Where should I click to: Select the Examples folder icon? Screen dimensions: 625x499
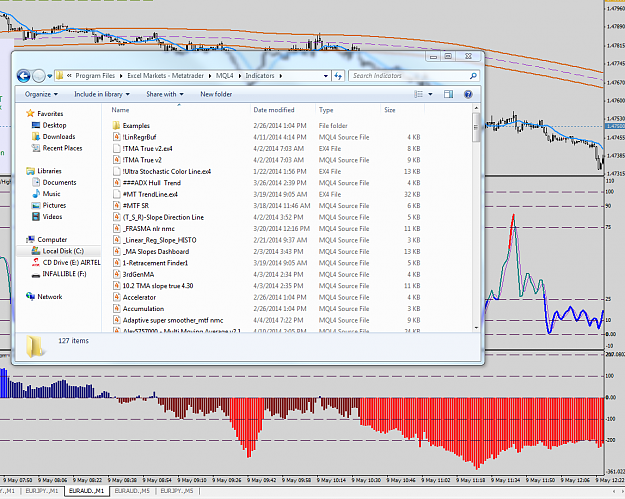tap(116, 126)
